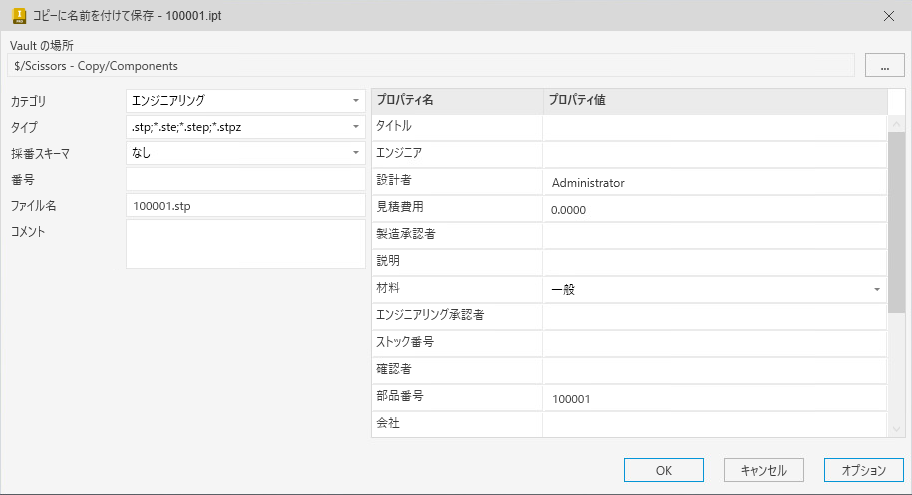The height and width of the screenshot is (495, 912).
Task: Expand the カテゴリ dropdown
Action: 356,100
